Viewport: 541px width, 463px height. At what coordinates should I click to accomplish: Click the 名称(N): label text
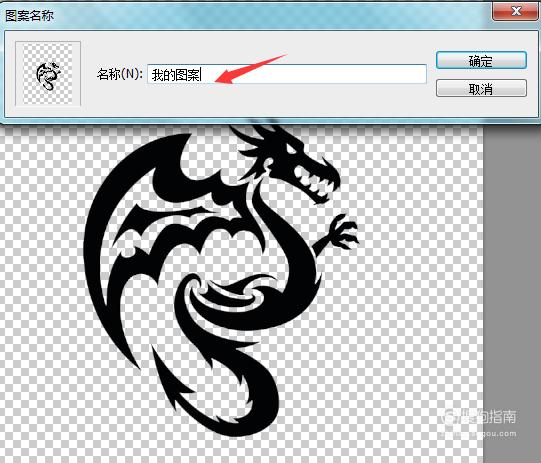click(120, 74)
